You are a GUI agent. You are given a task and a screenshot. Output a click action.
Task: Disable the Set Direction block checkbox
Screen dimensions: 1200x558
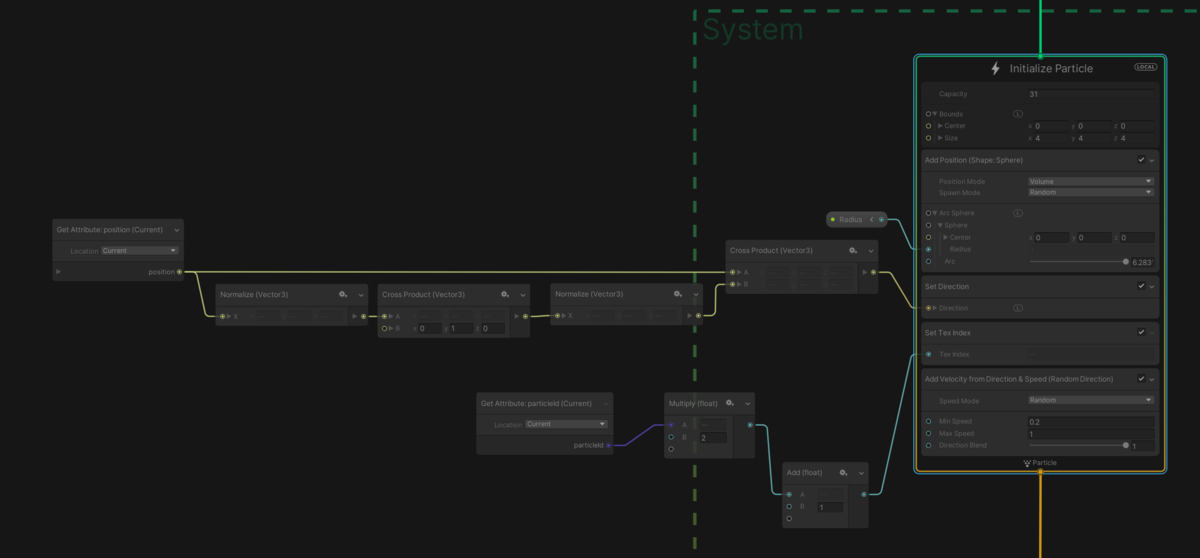tap(1141, 286)
